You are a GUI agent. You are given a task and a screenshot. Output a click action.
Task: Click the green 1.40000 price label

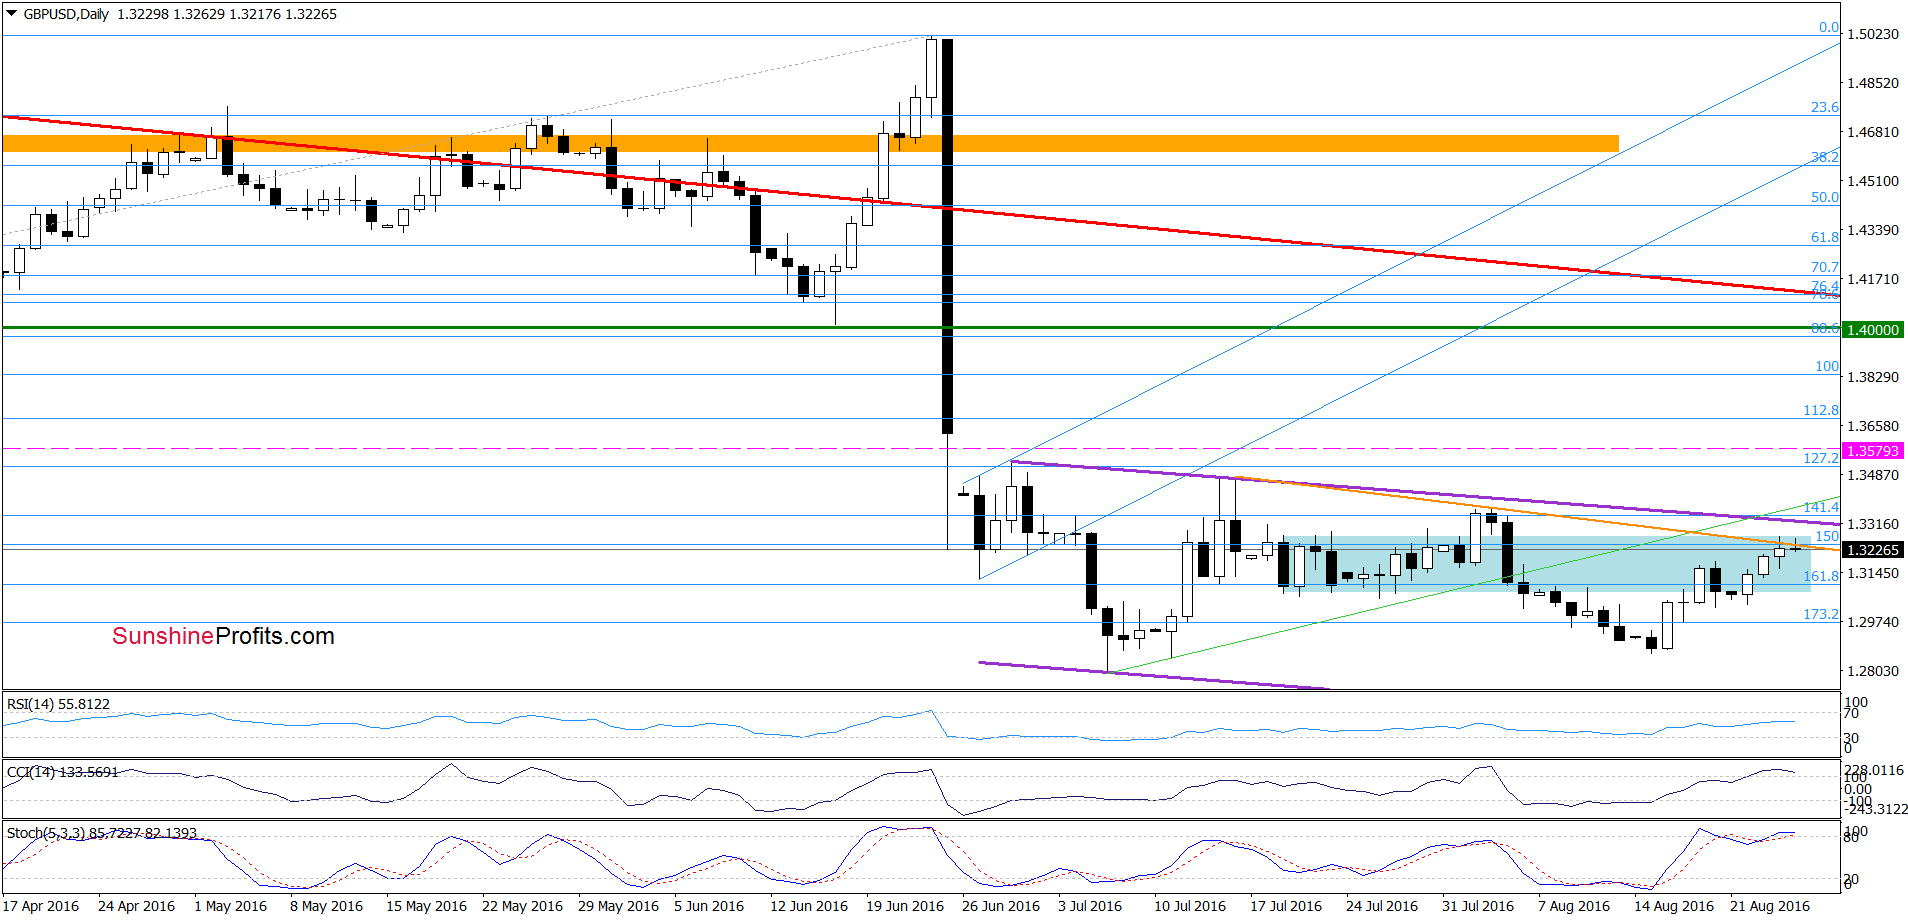tap(1872, 330)
